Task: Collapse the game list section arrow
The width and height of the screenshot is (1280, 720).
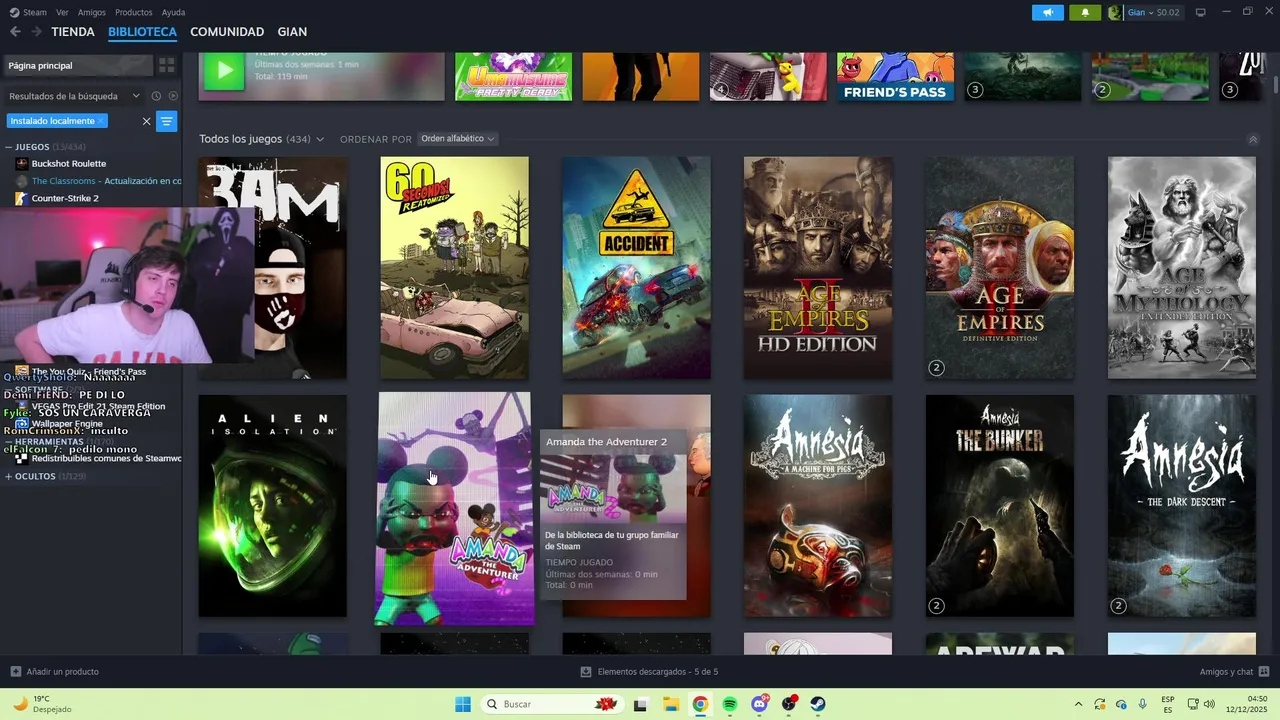Action: (1253, 139)
